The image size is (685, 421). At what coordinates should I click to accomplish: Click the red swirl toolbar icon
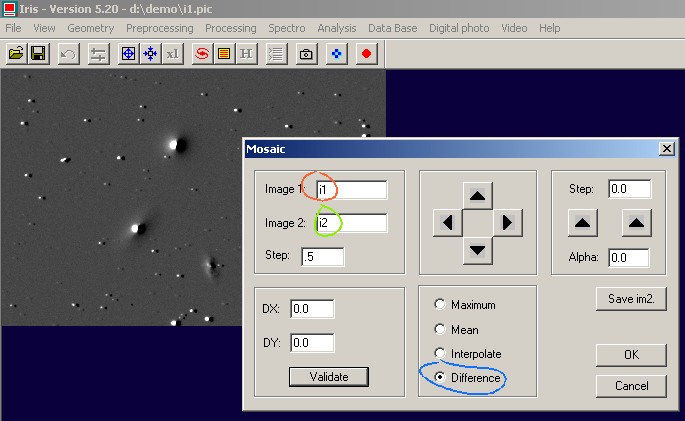pos(202,54)
